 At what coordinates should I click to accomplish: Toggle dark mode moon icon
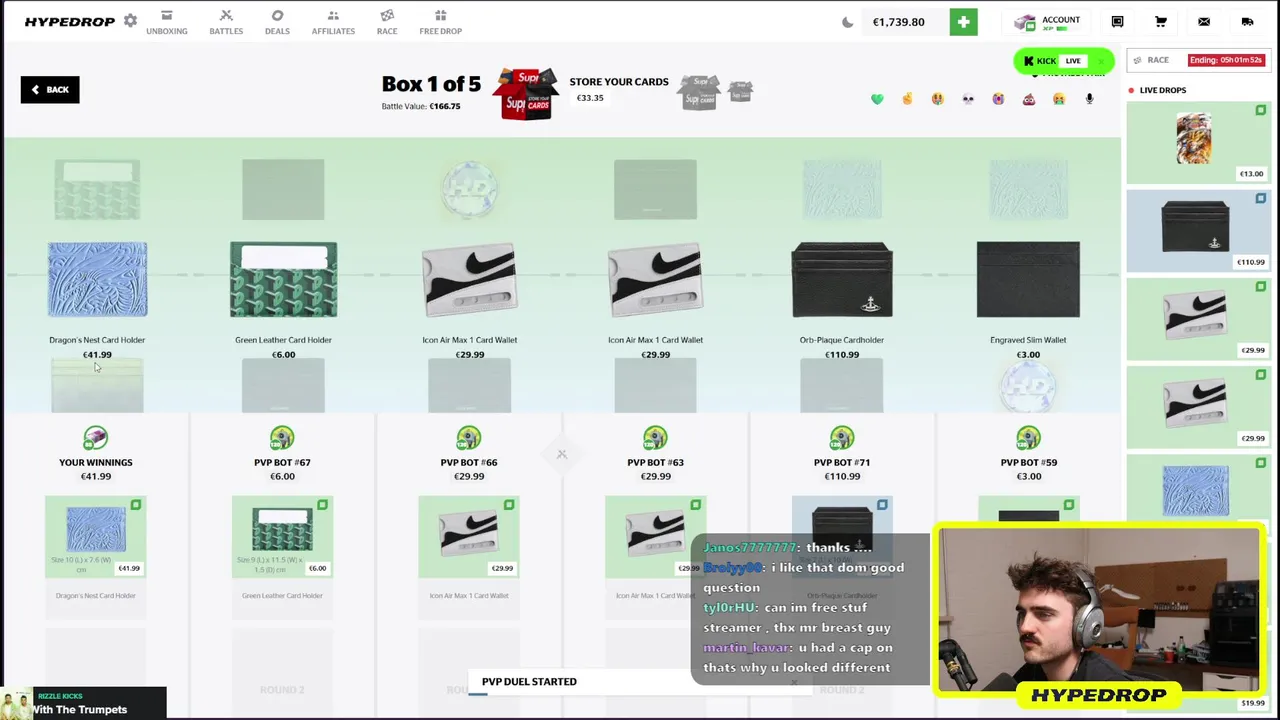click(x=847, y=22)
